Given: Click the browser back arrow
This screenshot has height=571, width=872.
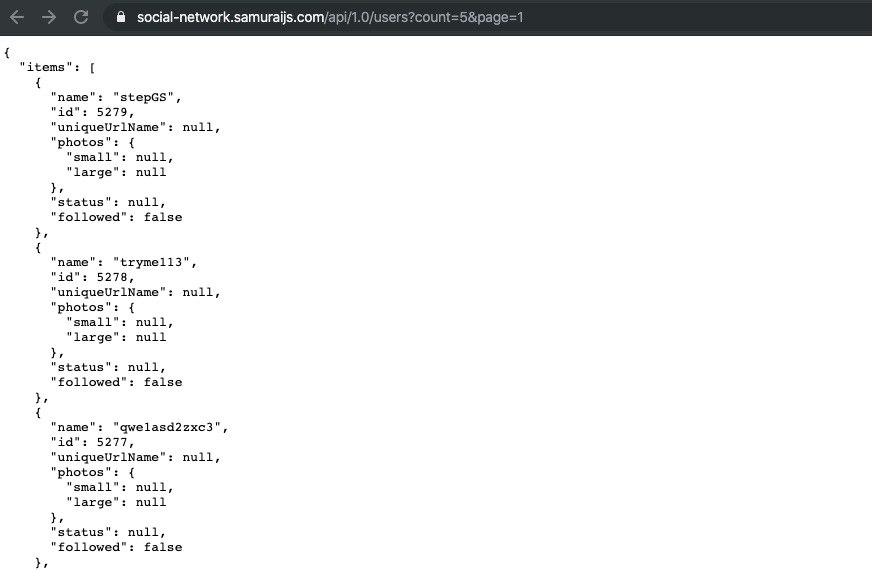Looking at the screenshot, I should pos(17,17).
